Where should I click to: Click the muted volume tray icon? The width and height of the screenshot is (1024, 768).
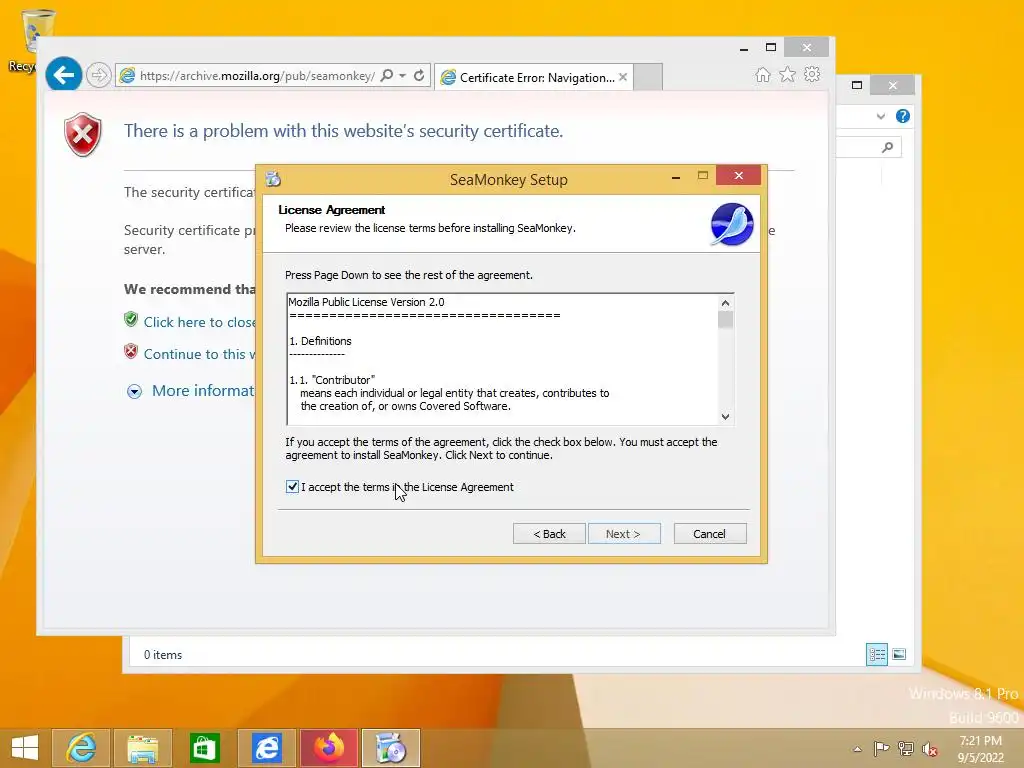(x=929, y=748)
